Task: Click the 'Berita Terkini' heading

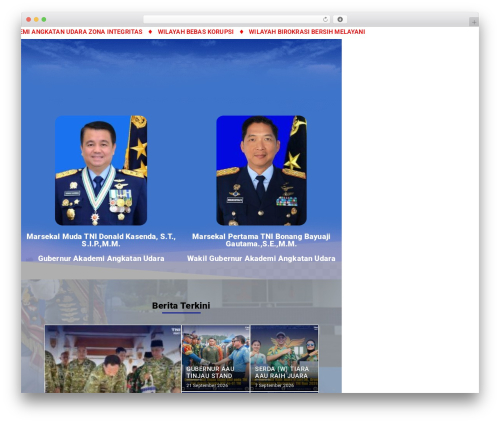Action: tap(181, 306)
